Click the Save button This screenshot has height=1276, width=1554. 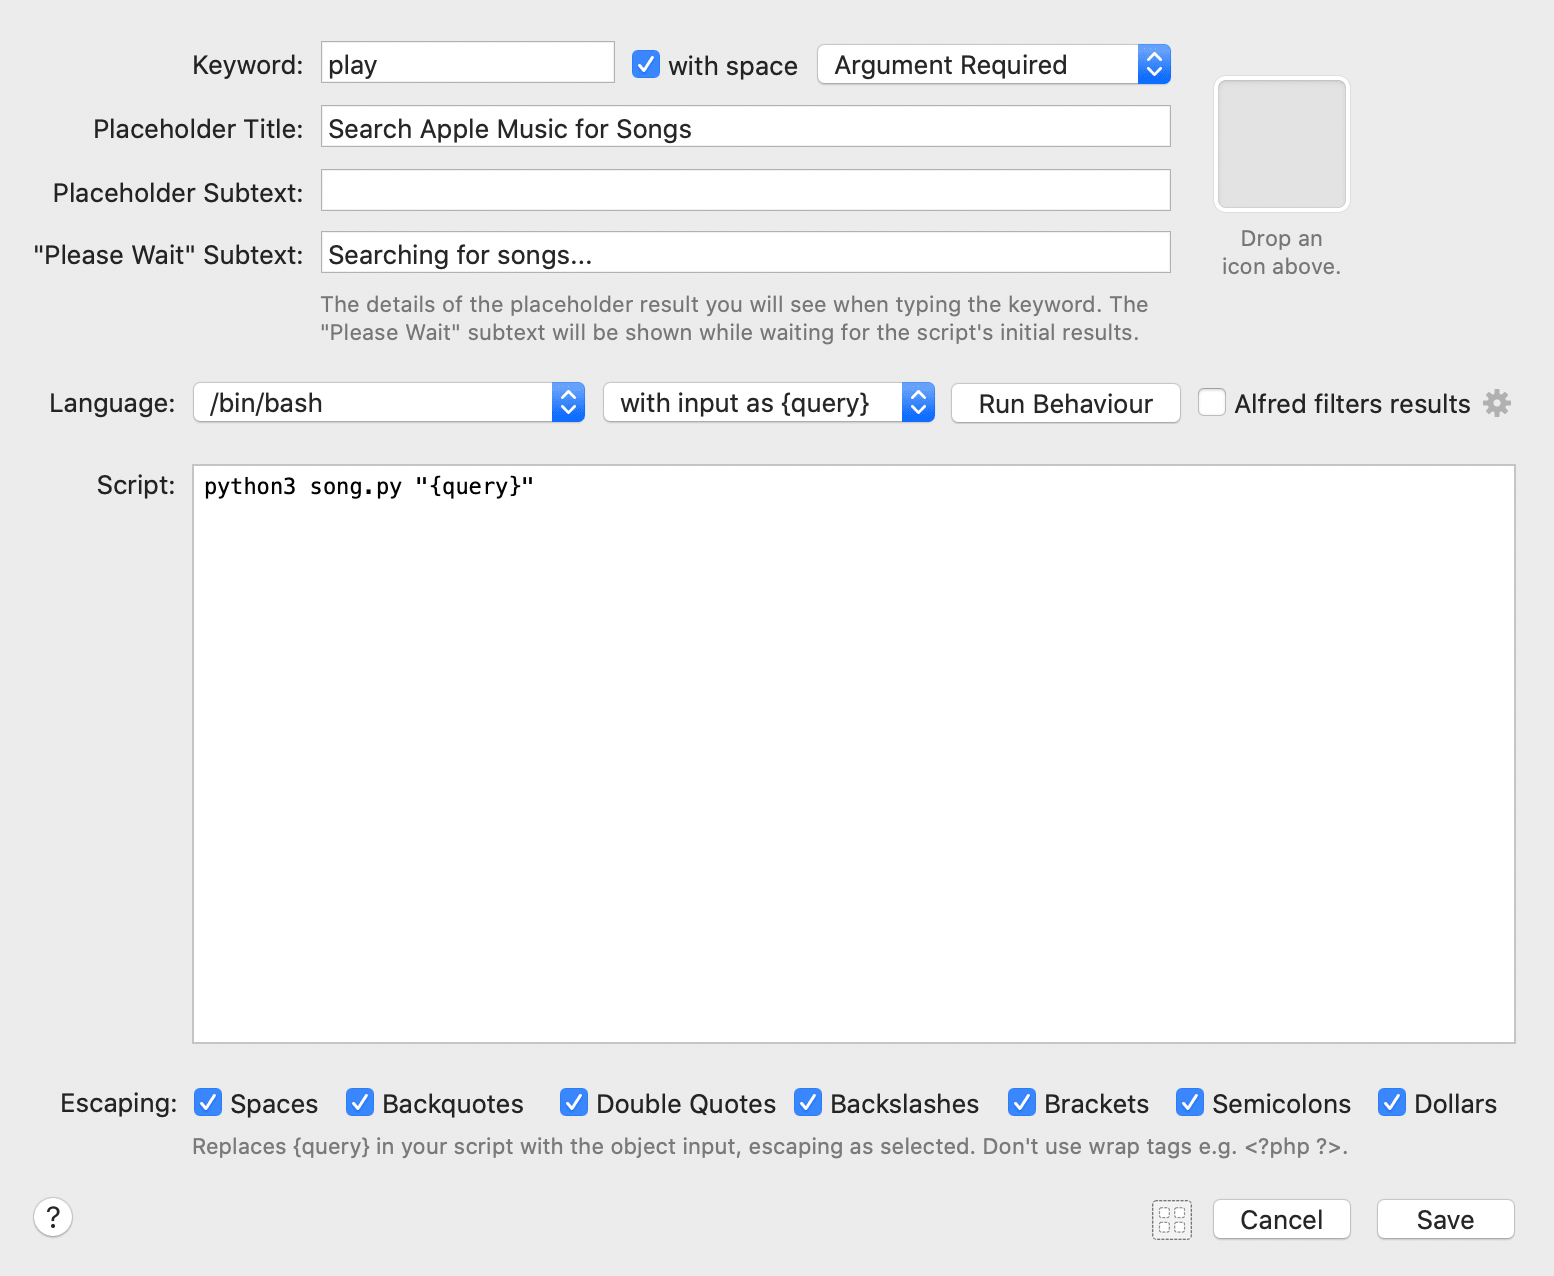[1446, 1219]
